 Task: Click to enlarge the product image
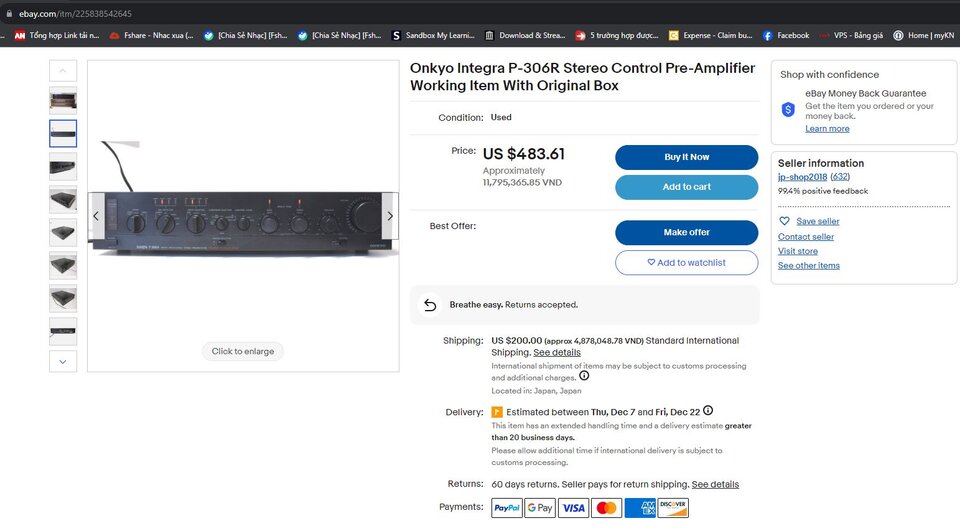pos(242,352)
